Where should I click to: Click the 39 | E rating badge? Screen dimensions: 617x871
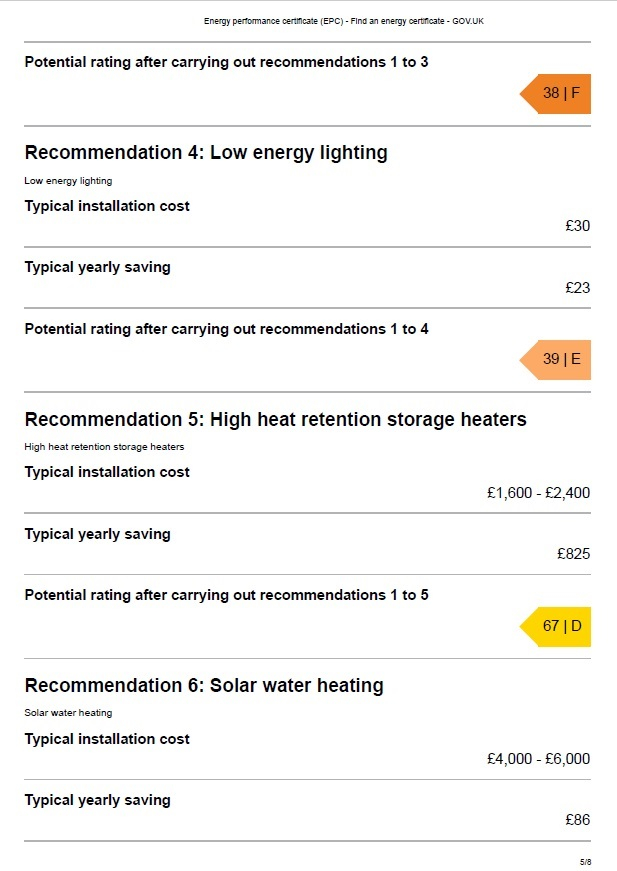[555, 359]
